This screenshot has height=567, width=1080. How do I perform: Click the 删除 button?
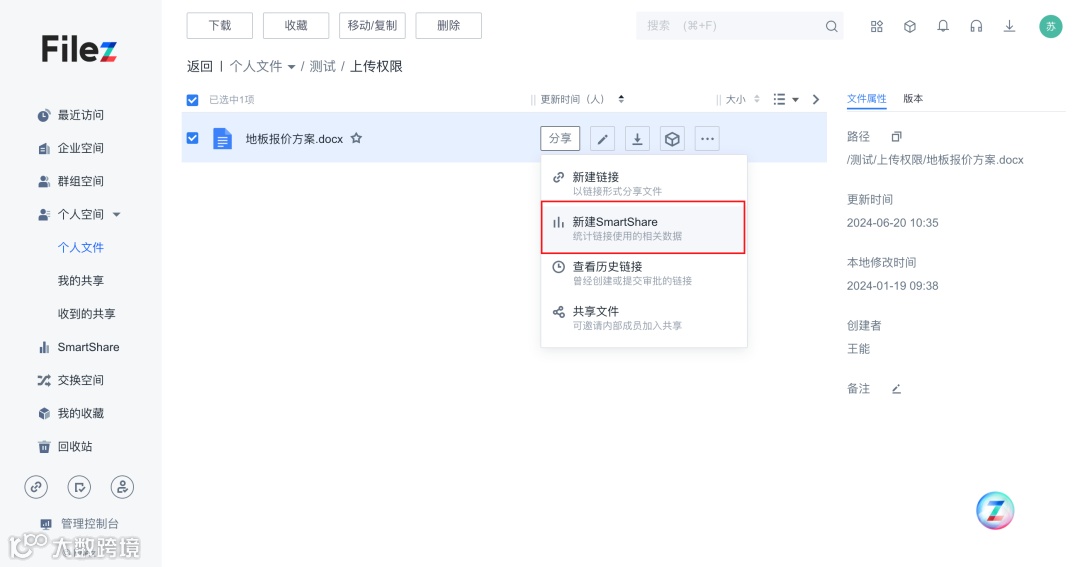pyautogui.click(x=448, y=25)
